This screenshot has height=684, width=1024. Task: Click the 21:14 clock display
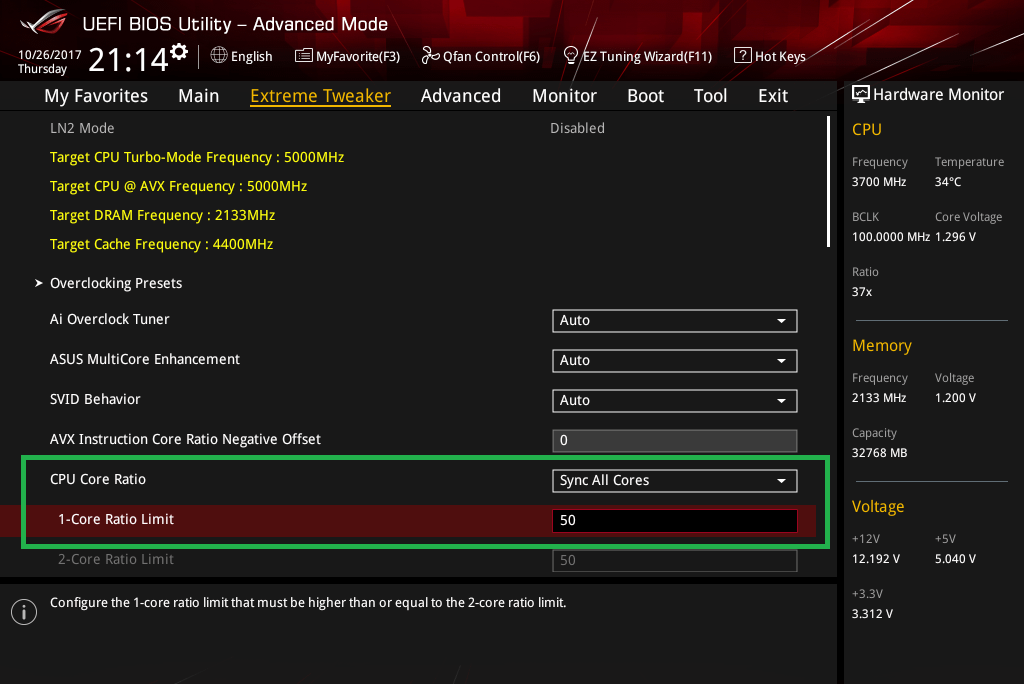pyautogui.click(x=128, y=60)
